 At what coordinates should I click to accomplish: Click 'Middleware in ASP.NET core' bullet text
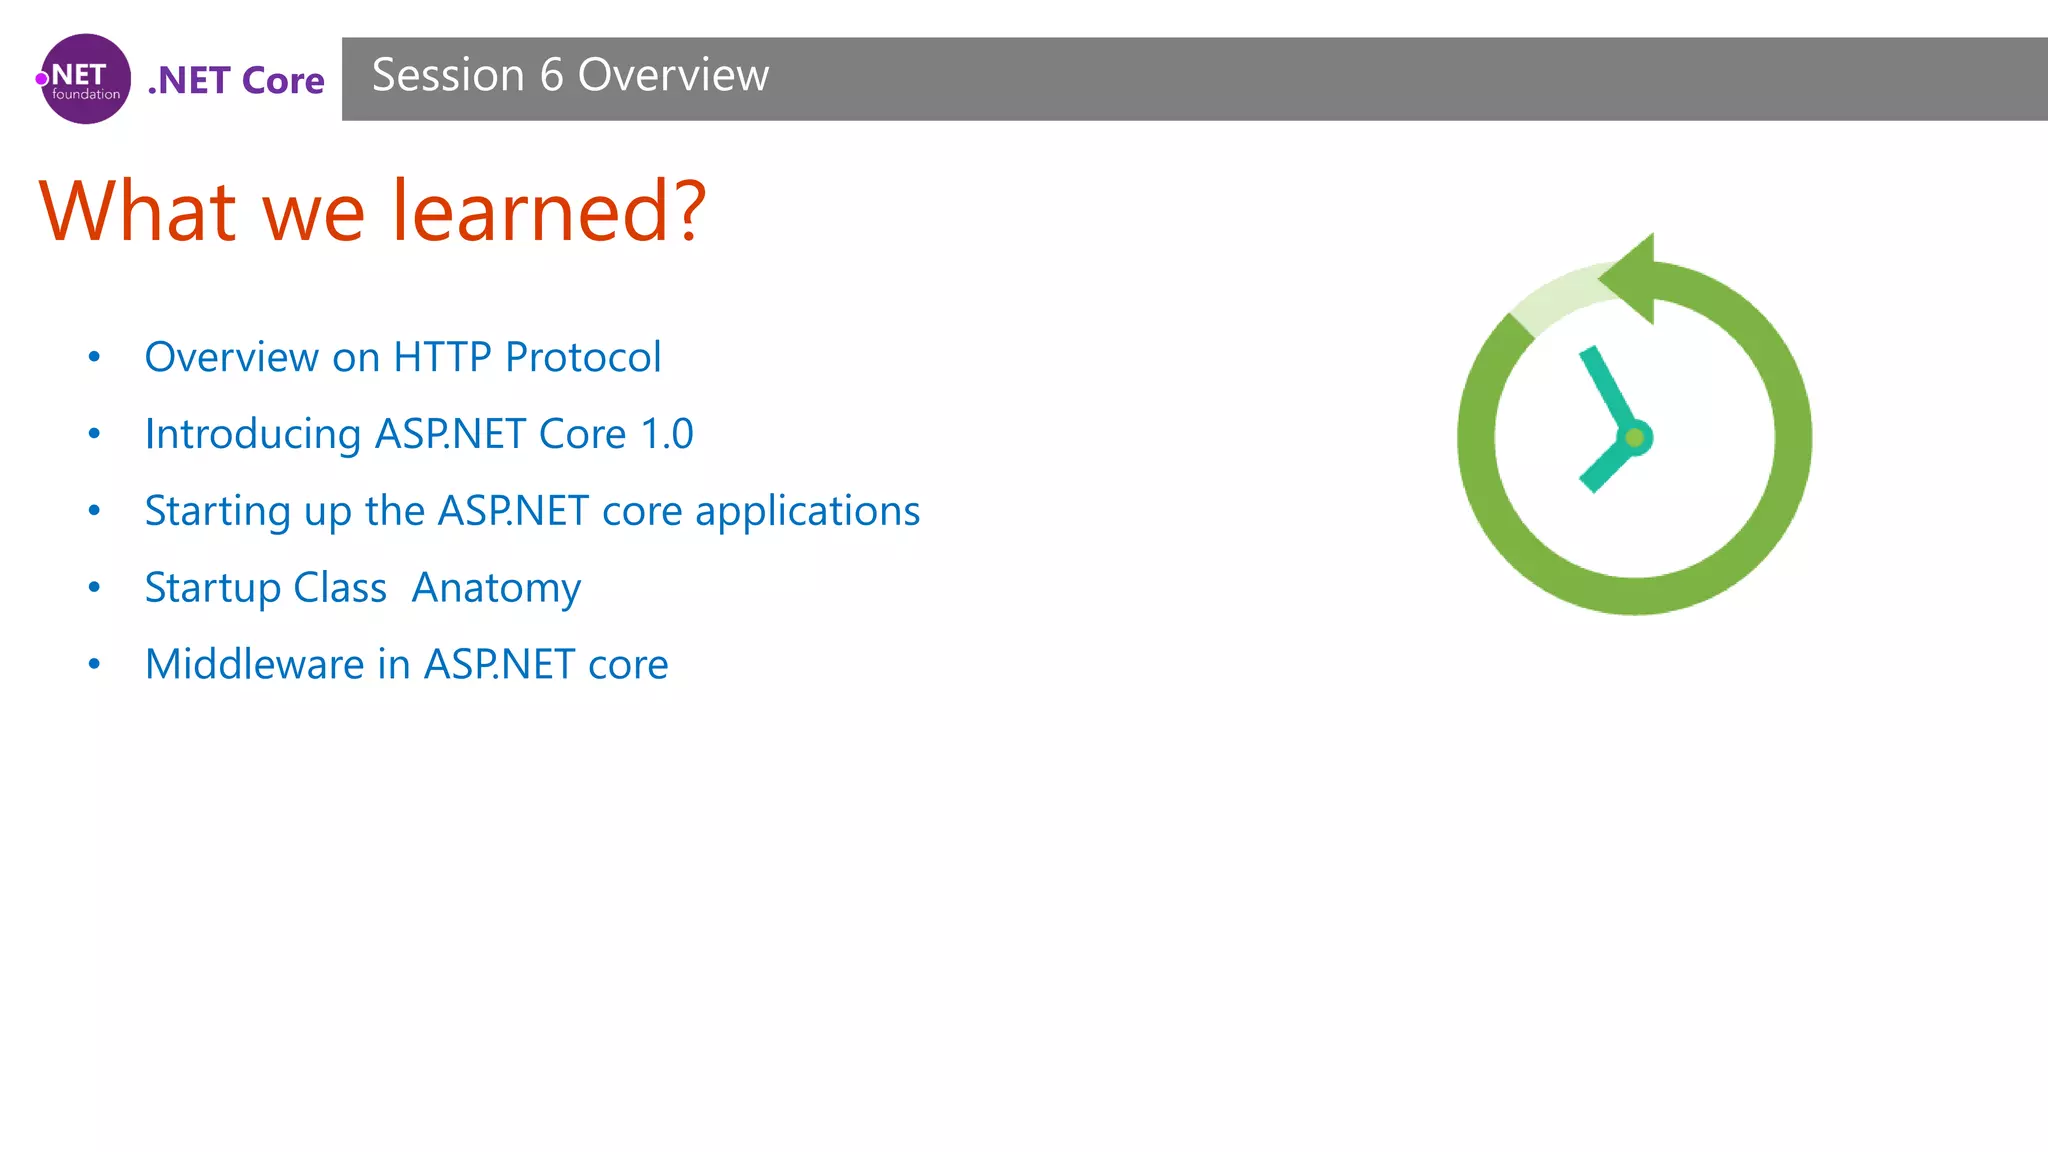tap(406, 664)
